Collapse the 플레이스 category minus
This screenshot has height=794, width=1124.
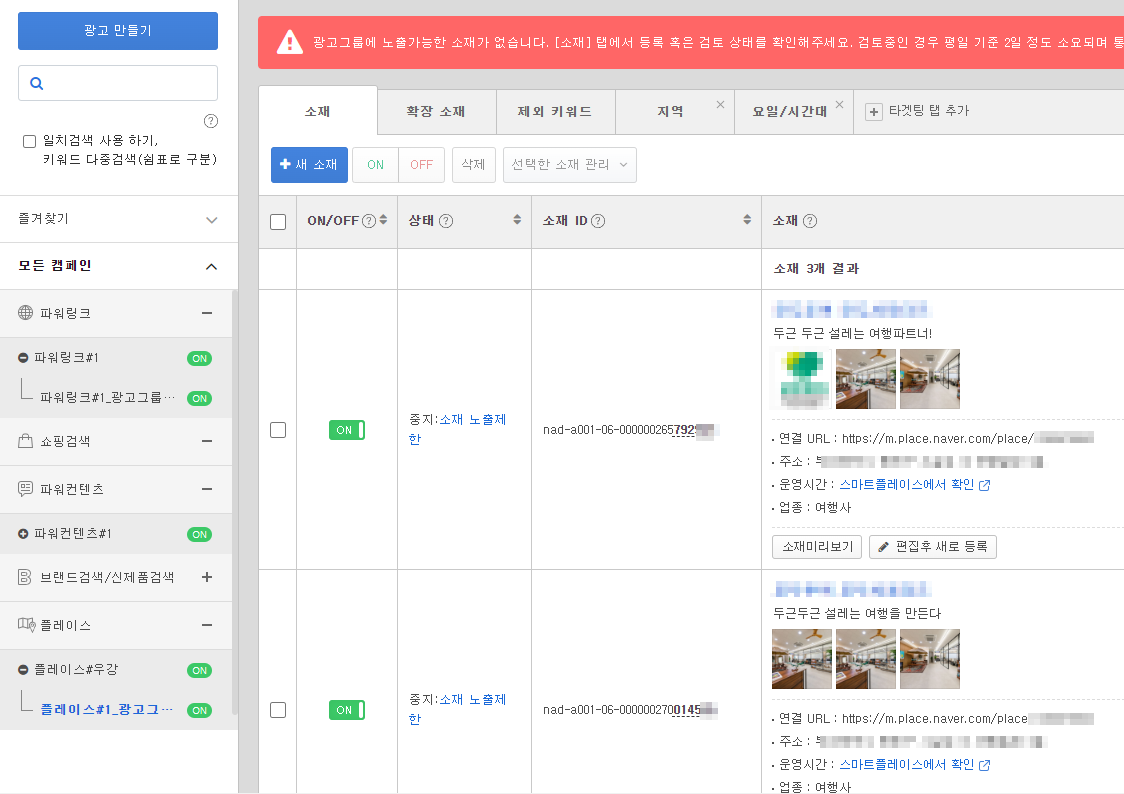click(x=207, y=626)
